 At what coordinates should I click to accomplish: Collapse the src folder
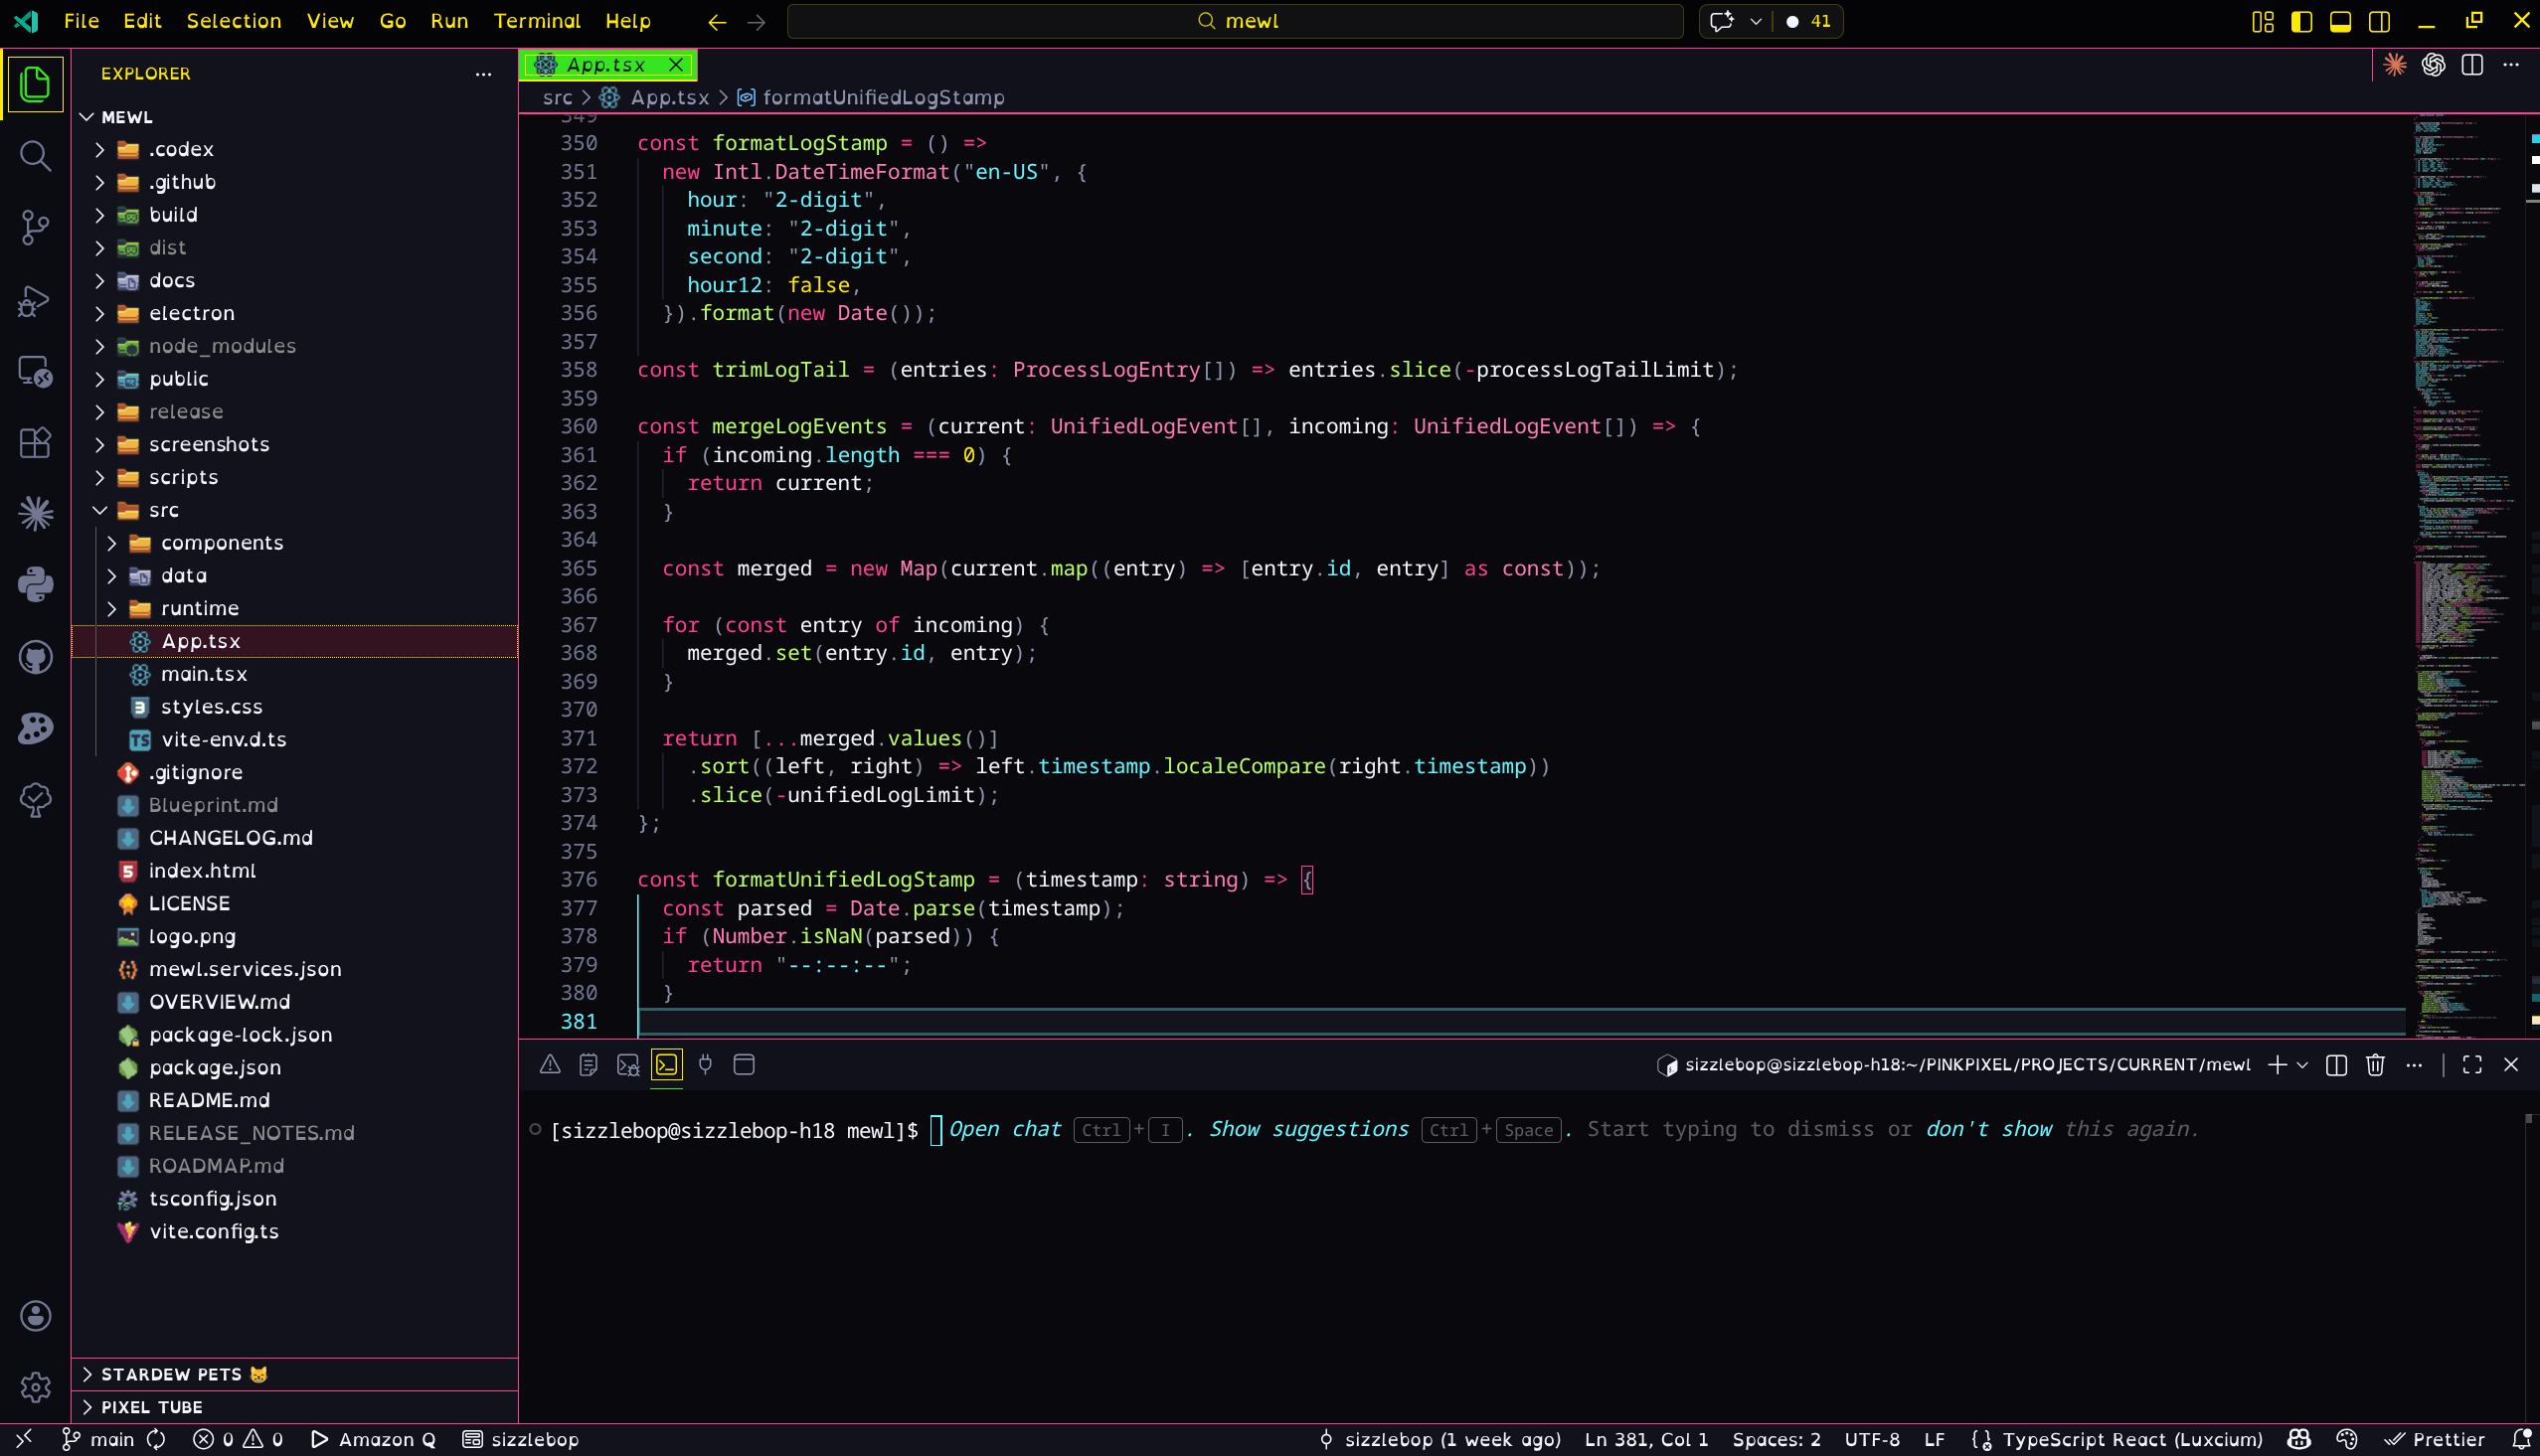coord(163,510)
